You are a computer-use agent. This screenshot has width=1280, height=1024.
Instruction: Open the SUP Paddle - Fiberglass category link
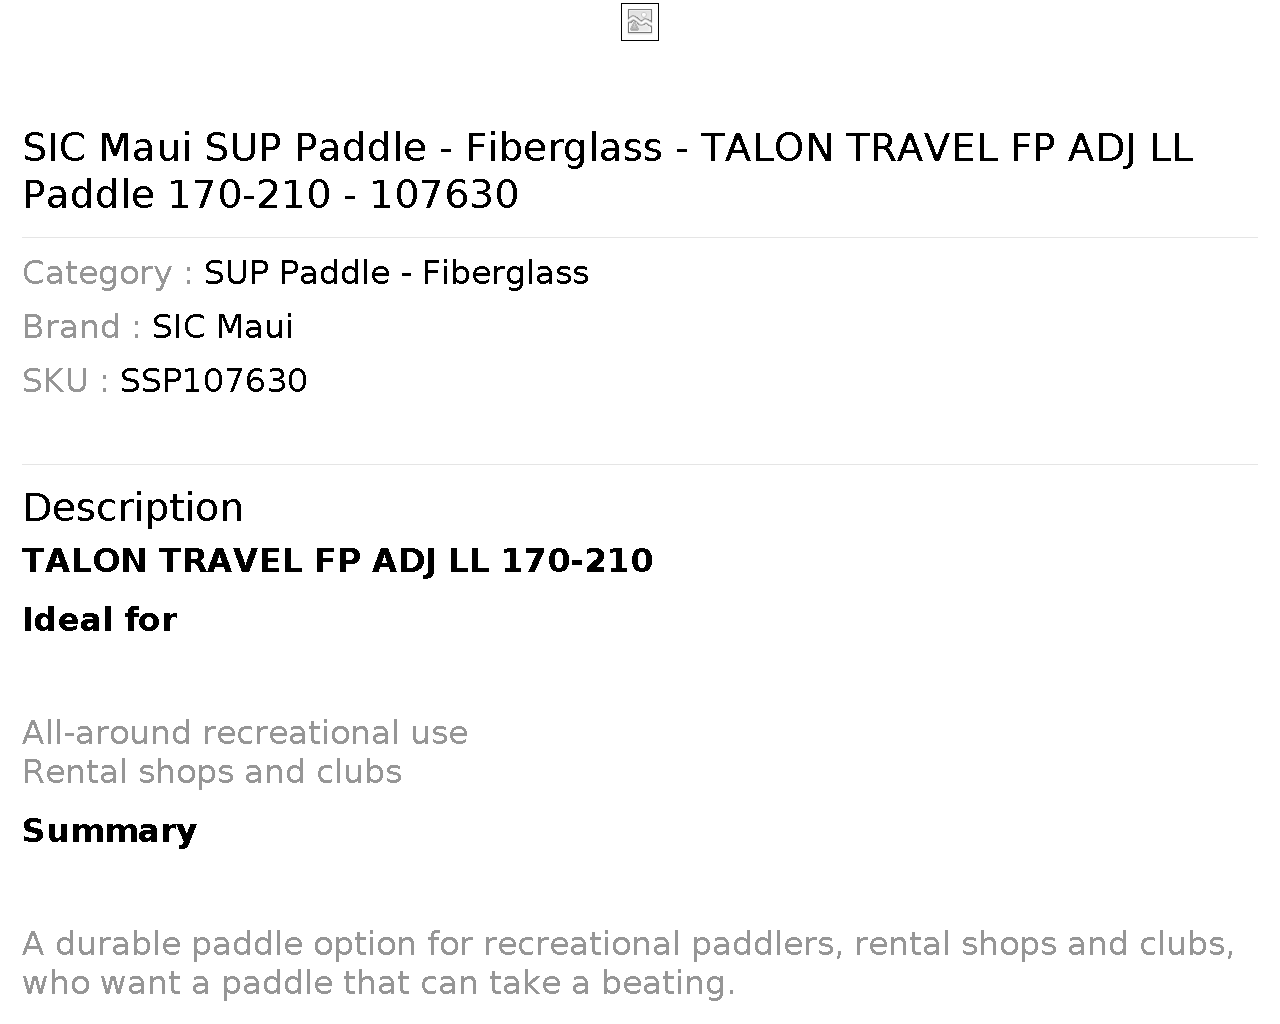[396, 273]
